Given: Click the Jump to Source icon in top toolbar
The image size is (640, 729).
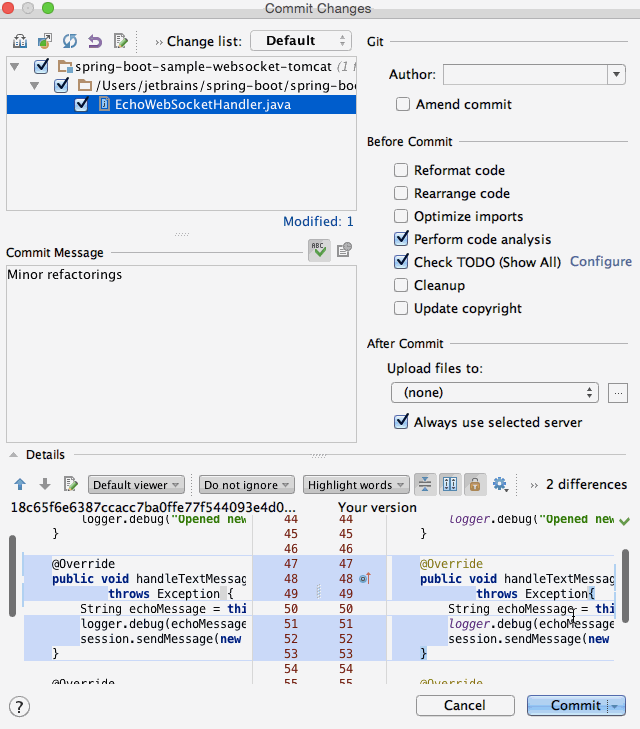Looking at the screenshot, I should (120, 41).
